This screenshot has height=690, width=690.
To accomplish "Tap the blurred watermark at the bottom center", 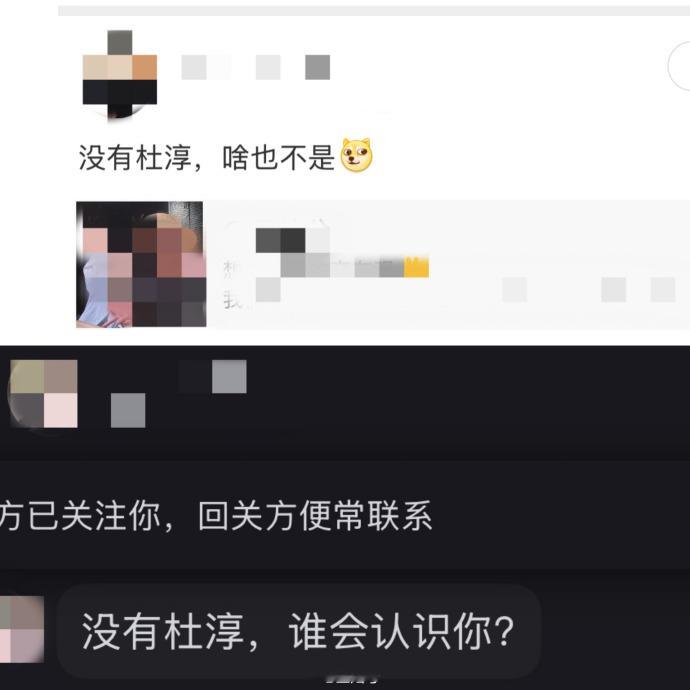I will 352,679.
